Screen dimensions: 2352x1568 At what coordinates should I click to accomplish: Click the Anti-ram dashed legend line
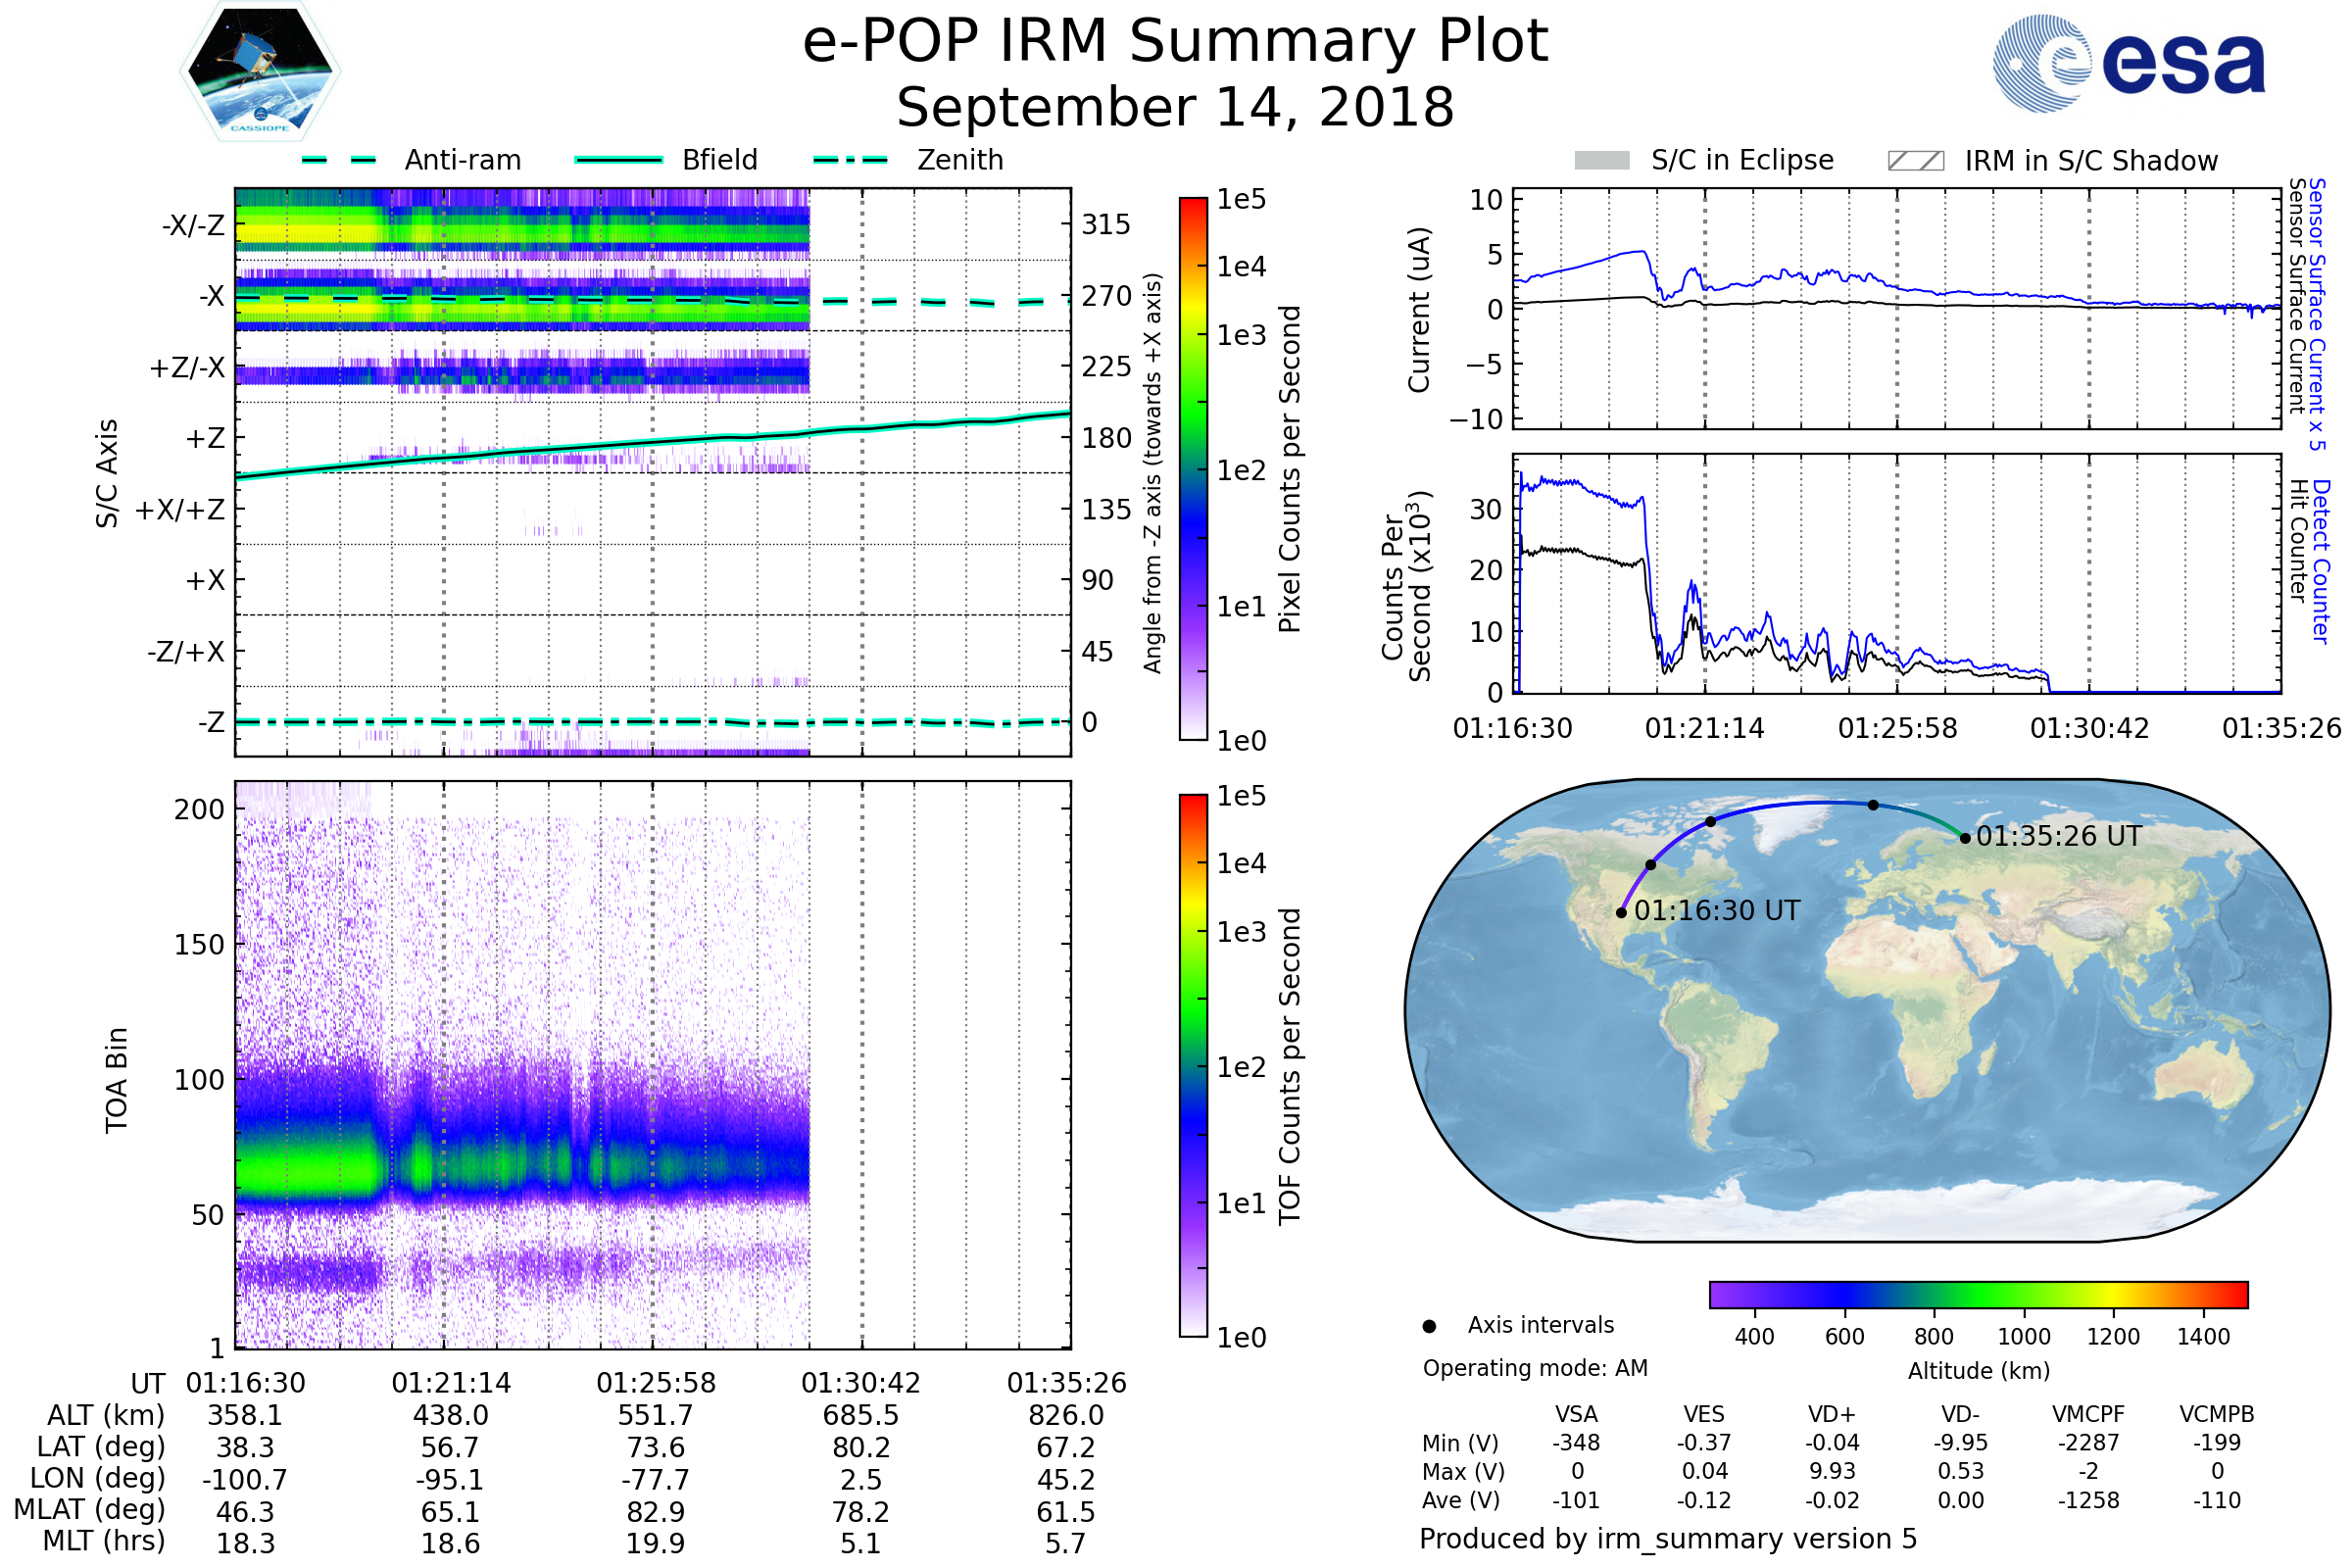pyautogui.click(x=338, y=160)
